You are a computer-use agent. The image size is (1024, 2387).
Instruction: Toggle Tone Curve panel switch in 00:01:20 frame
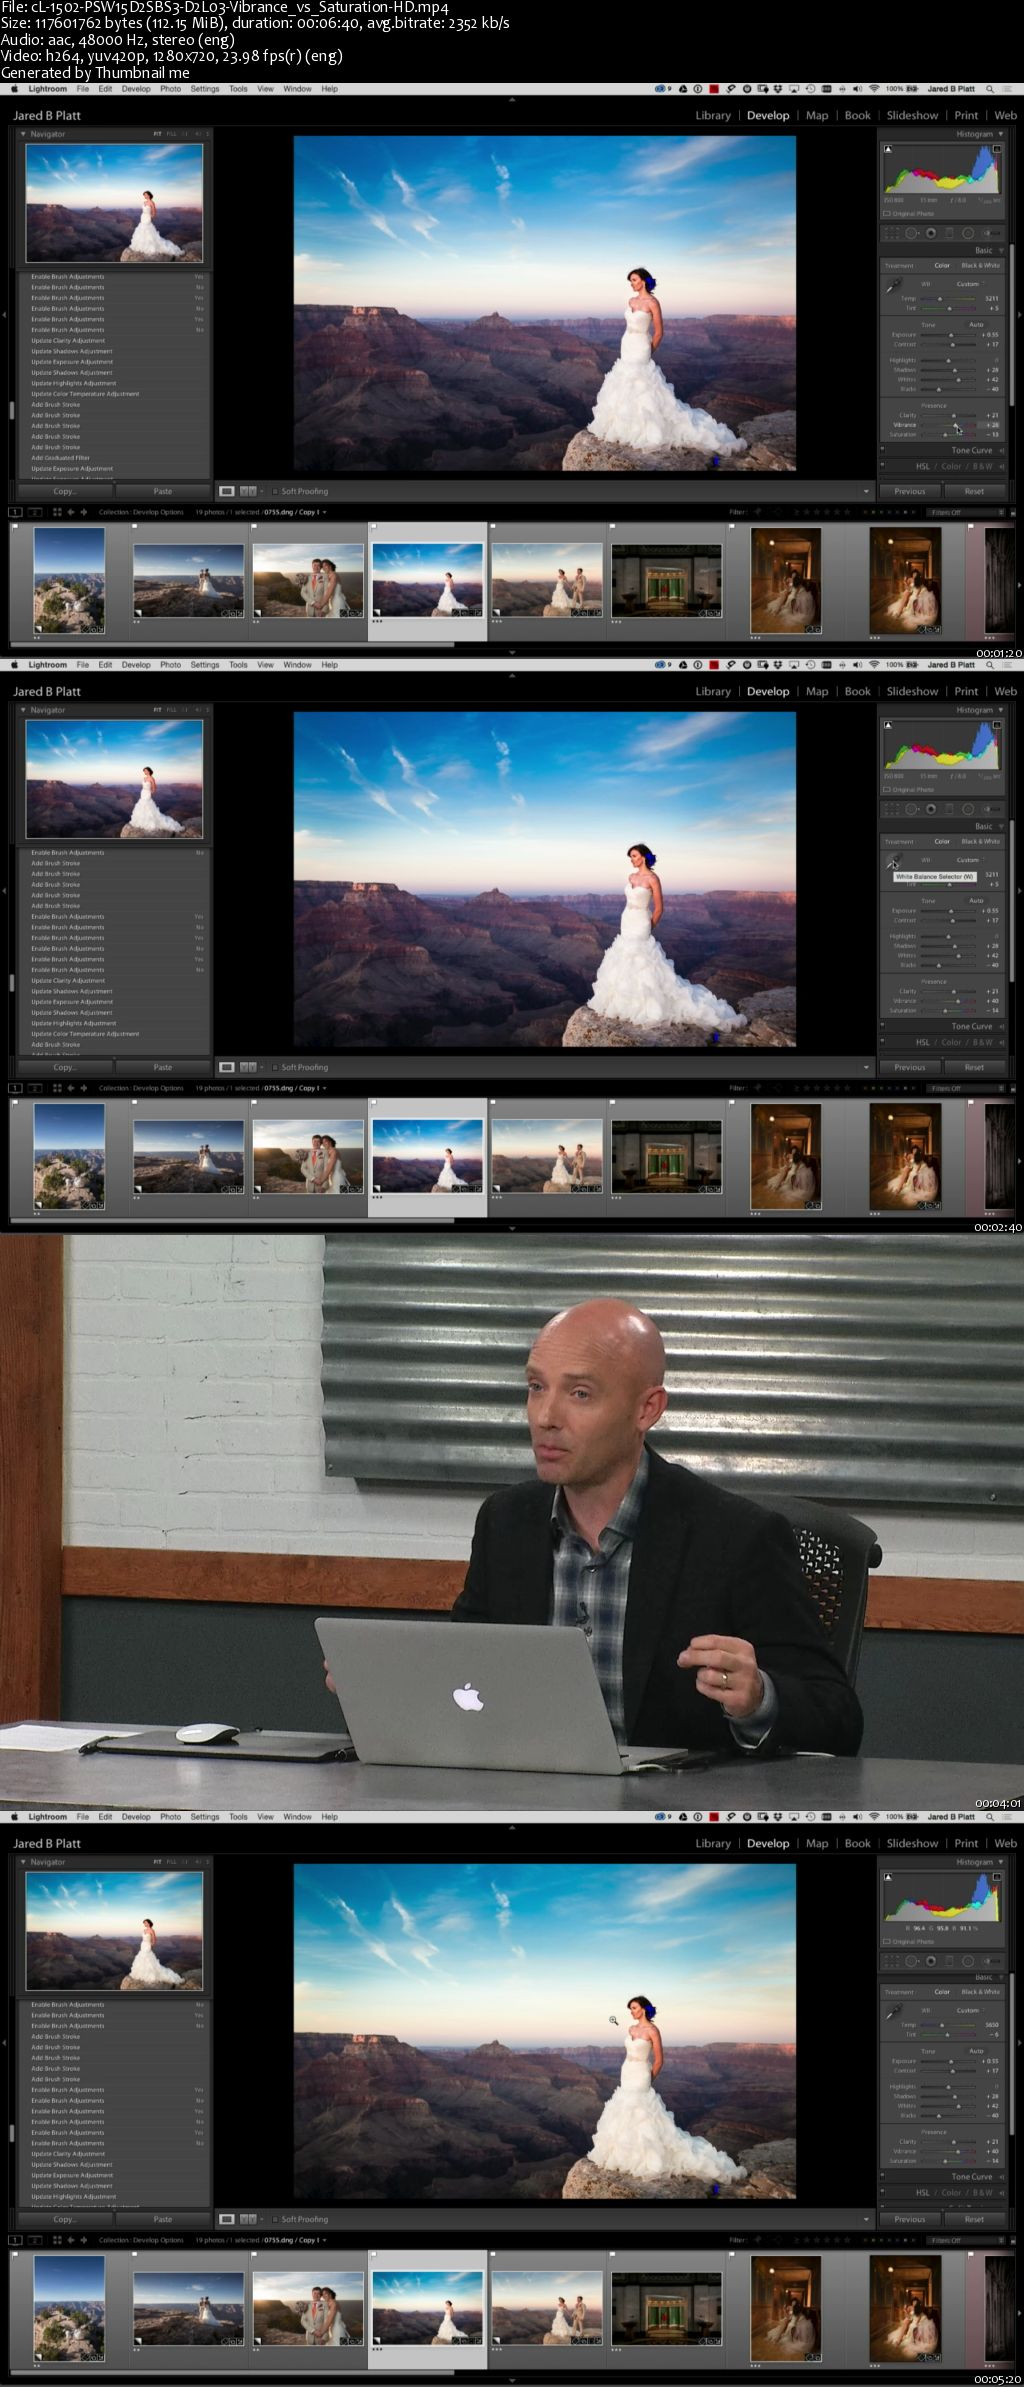(x=883, y=450)
